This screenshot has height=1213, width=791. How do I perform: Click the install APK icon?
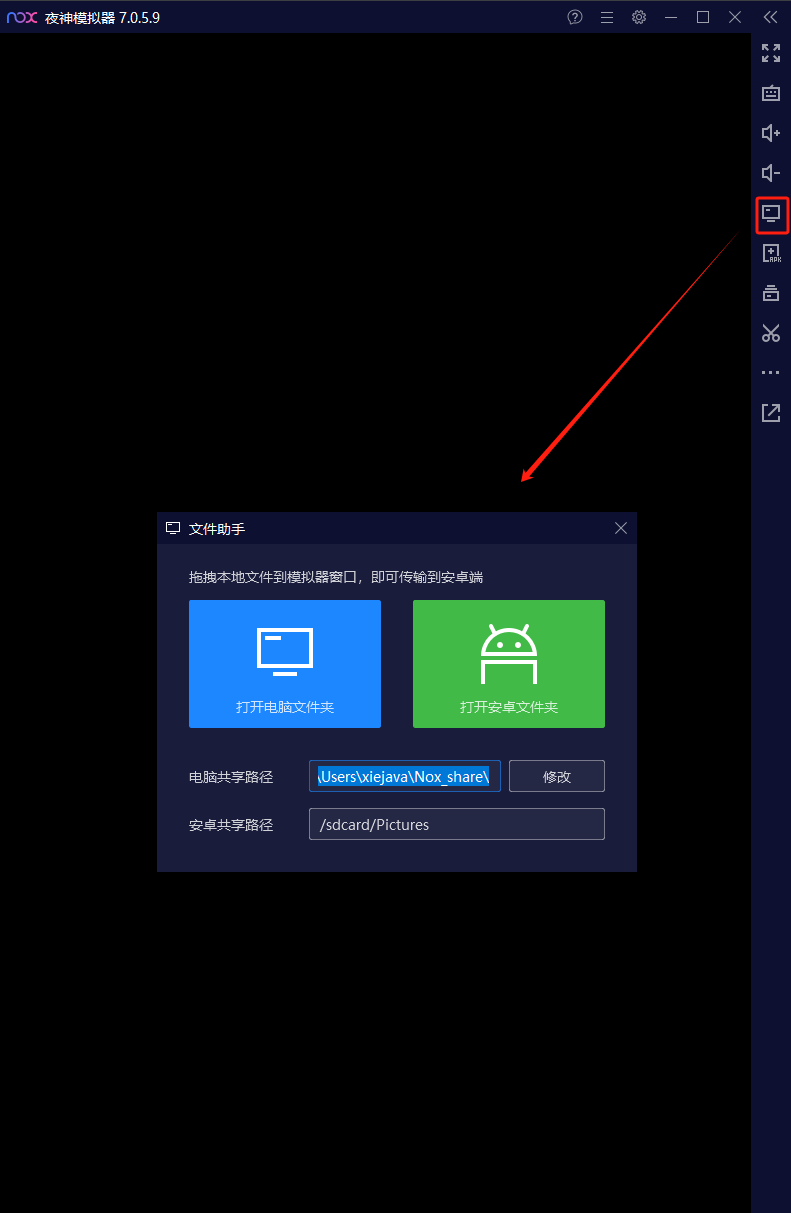(770, 254)
